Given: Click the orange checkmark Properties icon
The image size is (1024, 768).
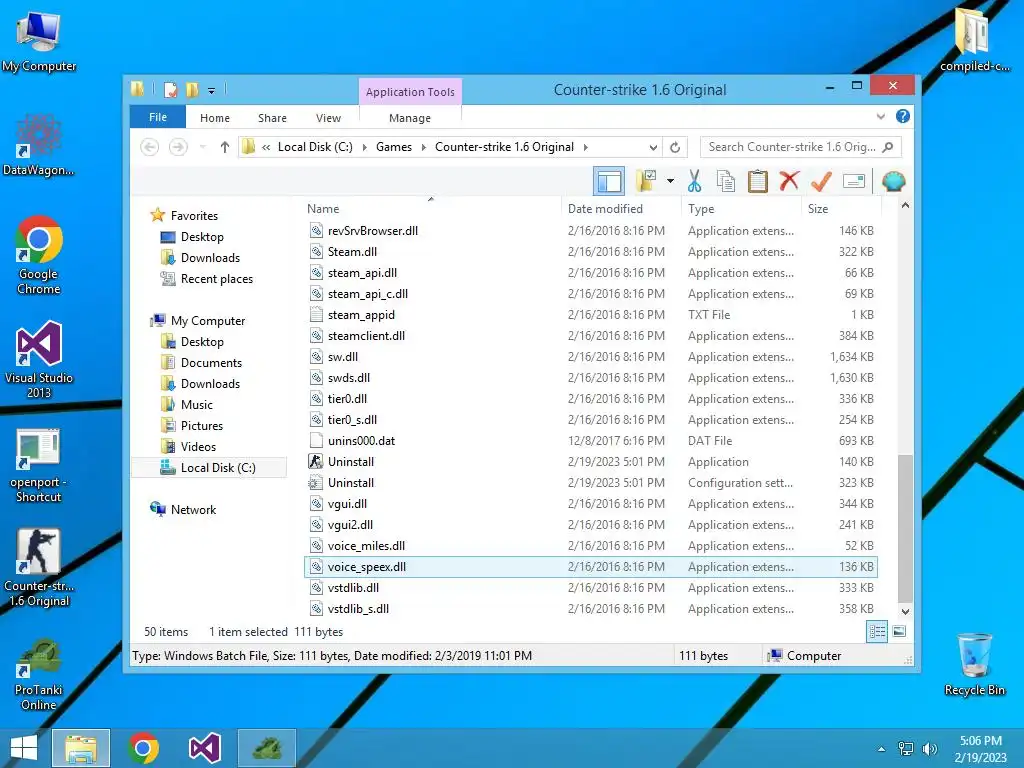Looking at the screenshot, I should pos(821,181).
